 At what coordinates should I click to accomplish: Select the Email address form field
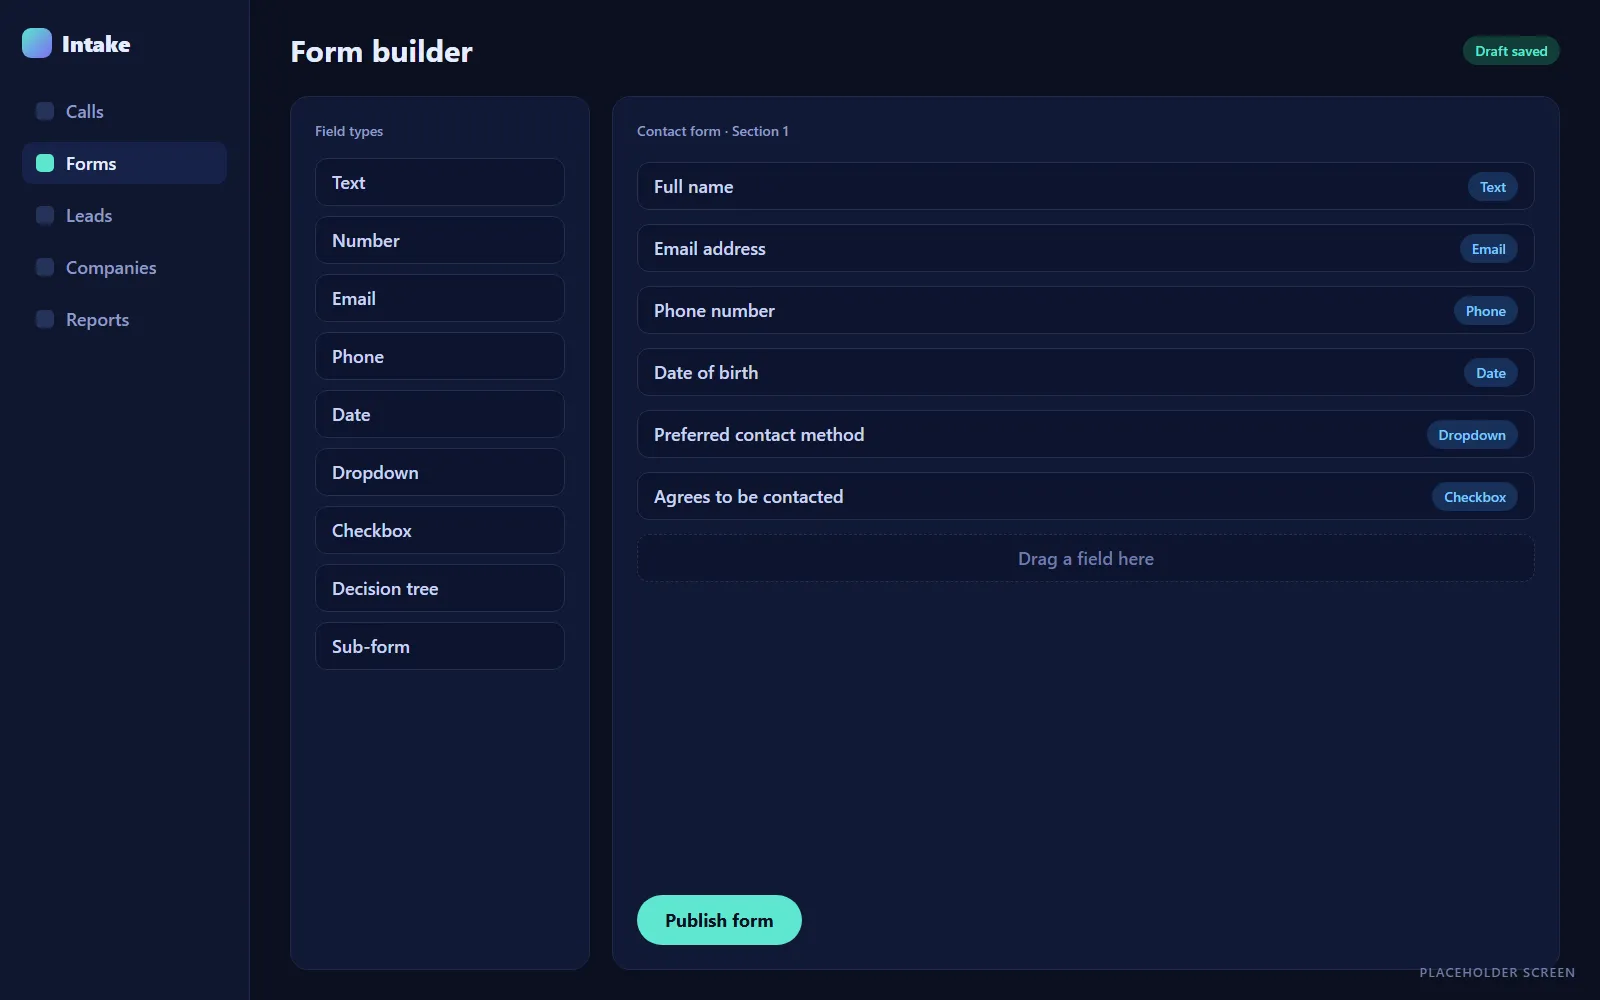click(1085, 248)
